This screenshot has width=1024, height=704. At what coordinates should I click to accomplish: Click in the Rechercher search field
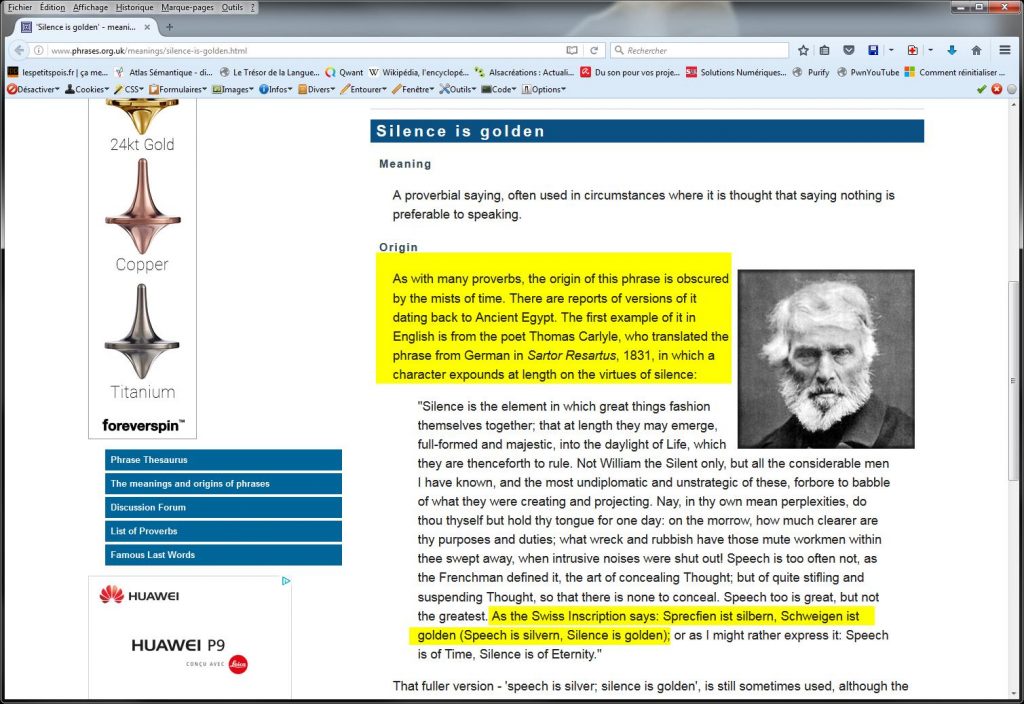(700, 50)
